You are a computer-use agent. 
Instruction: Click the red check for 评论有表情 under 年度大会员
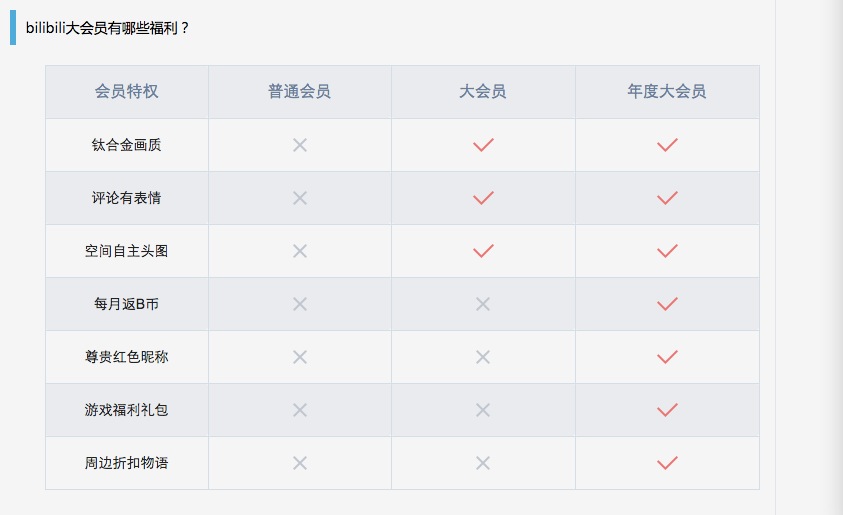(667, 198)
